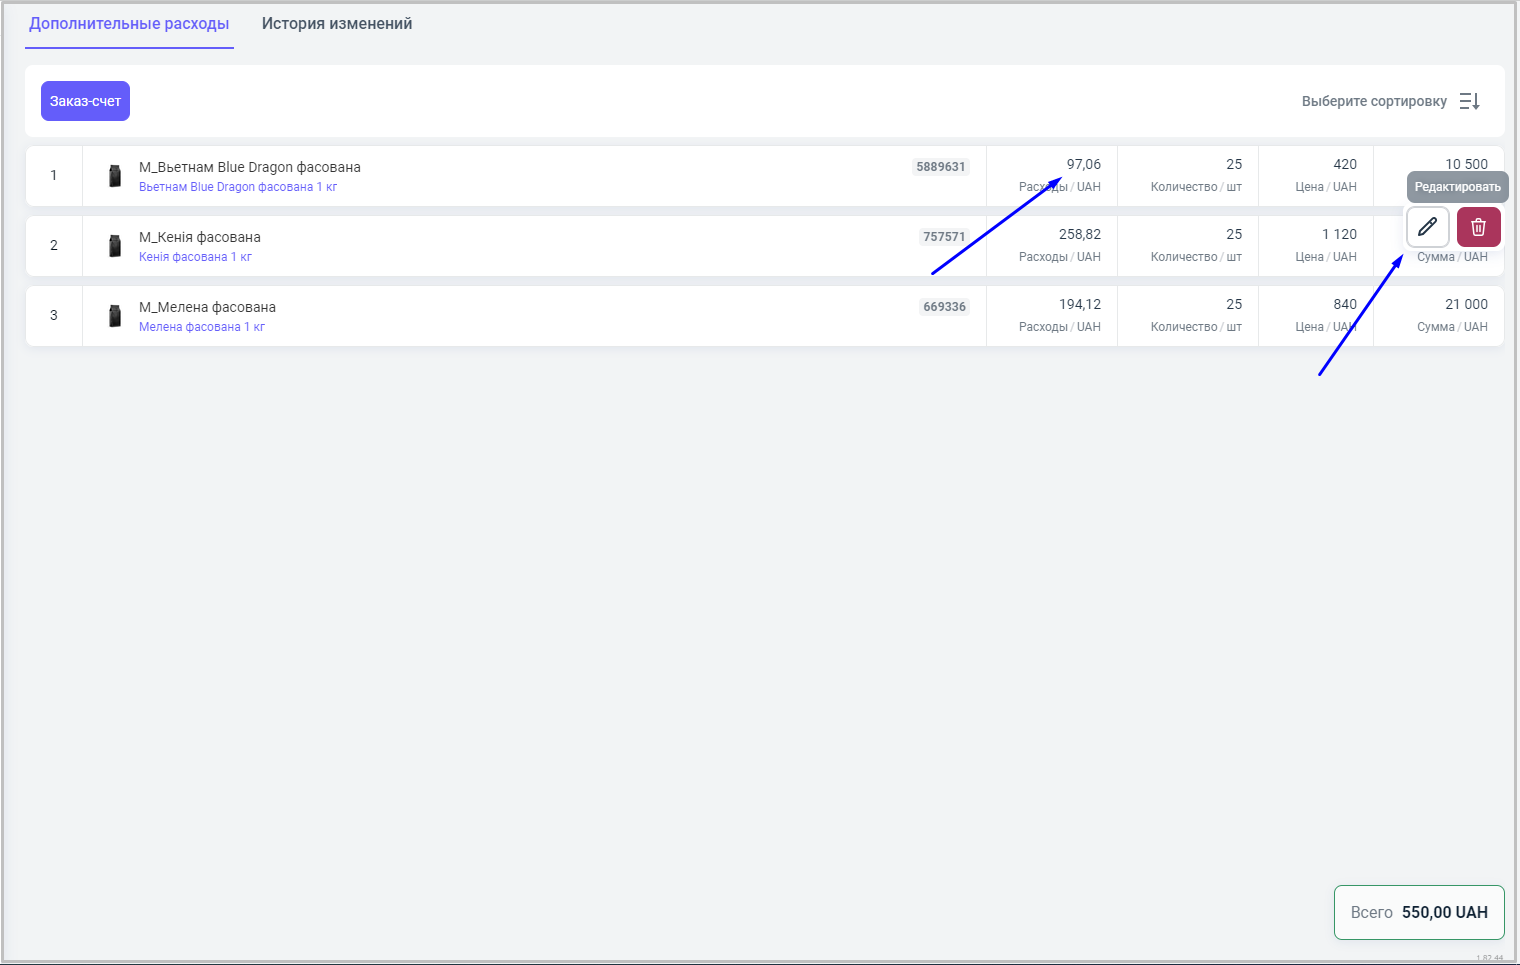Select the Дополнительные расходы tab
This screenshot has width=1520, height=965.
click(129, 24)
